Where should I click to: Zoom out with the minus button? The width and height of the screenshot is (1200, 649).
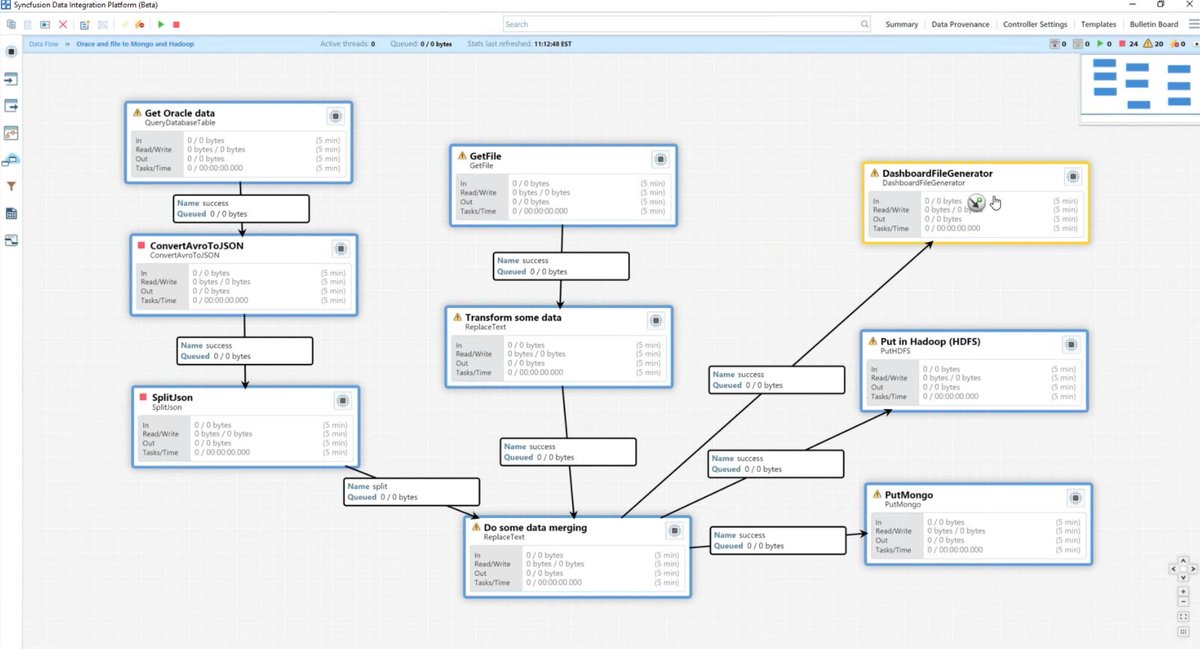click(1183, 602)
